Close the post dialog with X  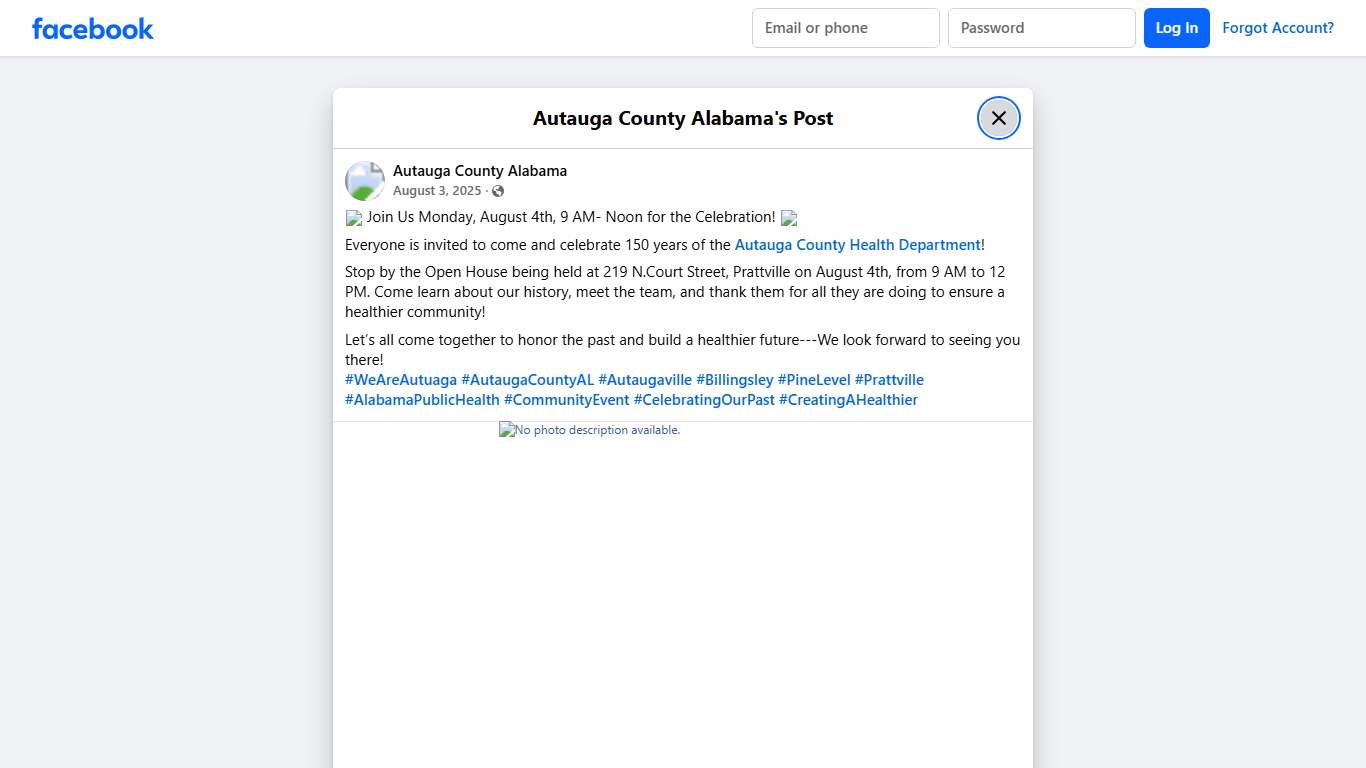[998, 118]
